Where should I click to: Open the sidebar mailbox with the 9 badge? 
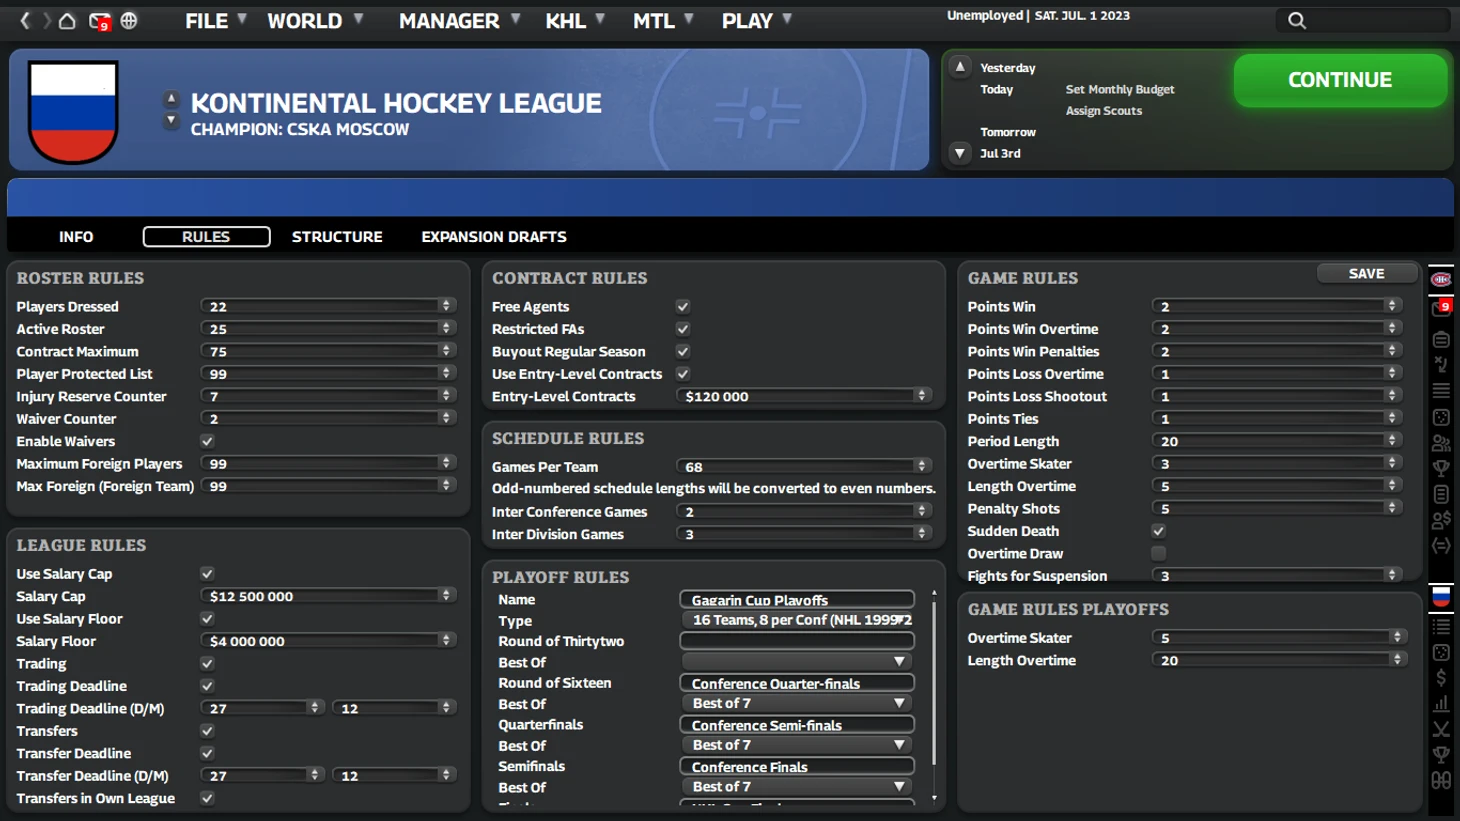(x=1441, y=309)
